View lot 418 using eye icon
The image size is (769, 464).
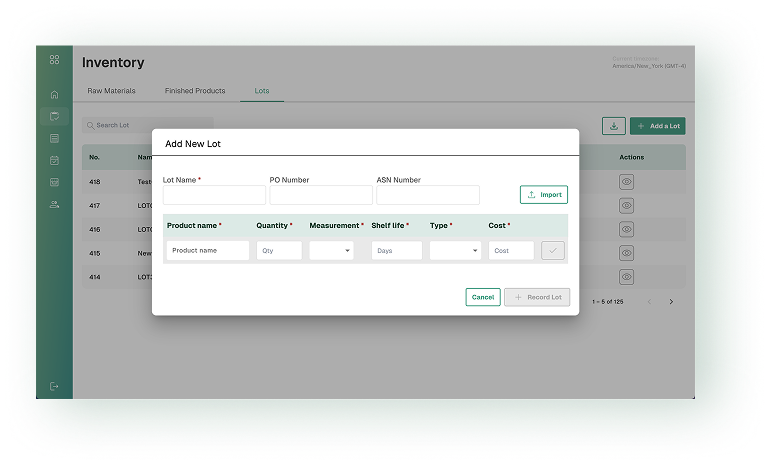627,182
